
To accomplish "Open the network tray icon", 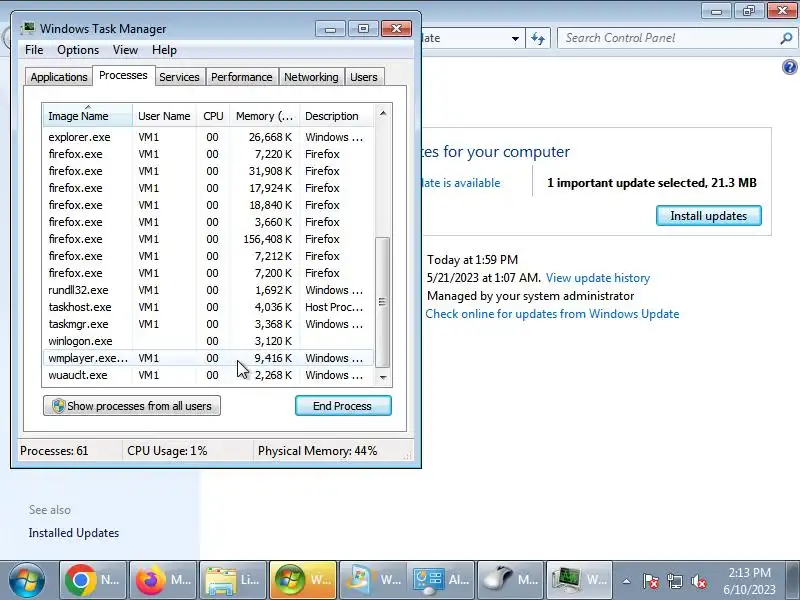I will tap(674, 581).
